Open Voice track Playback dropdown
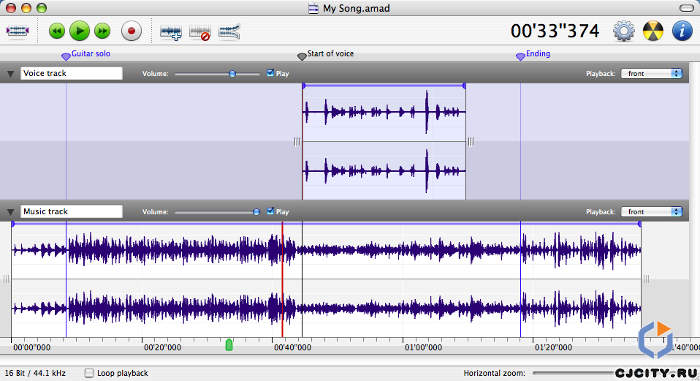 coord(651,73)
